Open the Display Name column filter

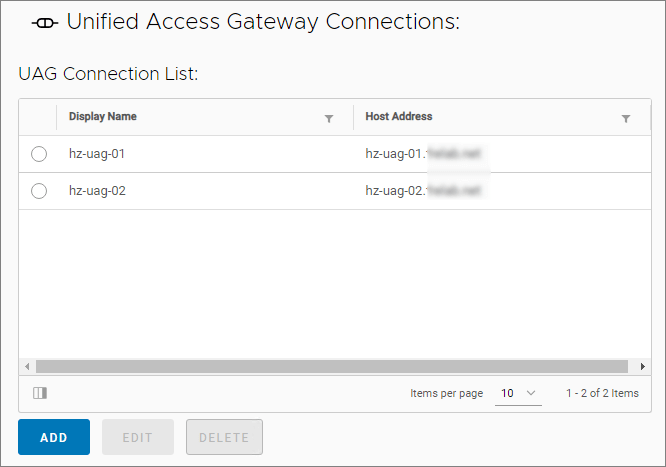coord(329,118)
